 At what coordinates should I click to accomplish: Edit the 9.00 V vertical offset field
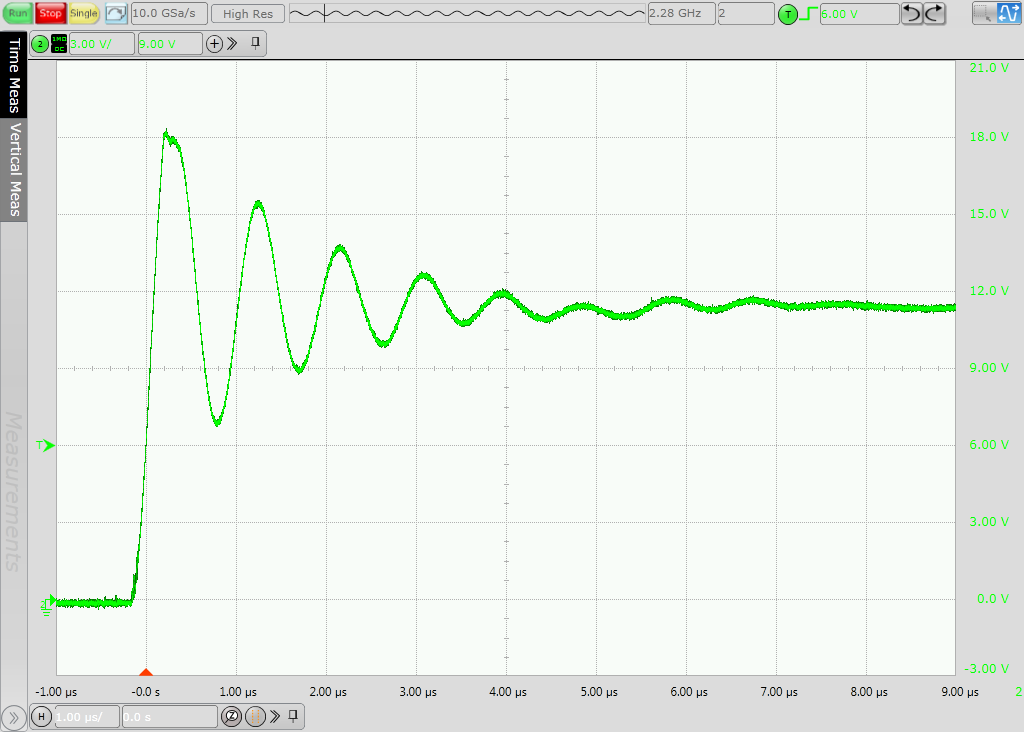pyautogui.click(x=169, y=44)
